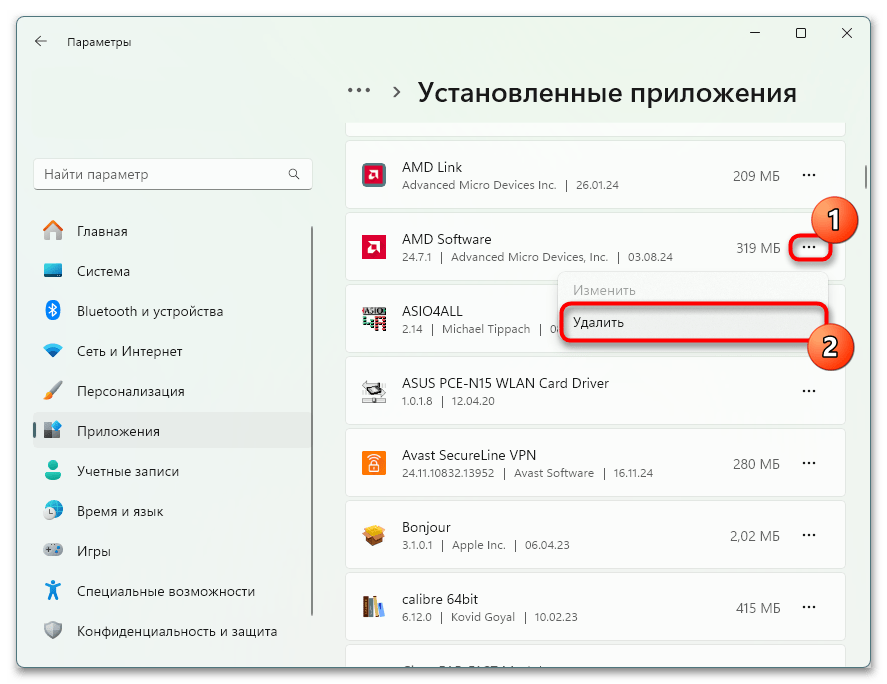
Task: Click the app list vertical scrollbar
Action: (x=866, y=177)
